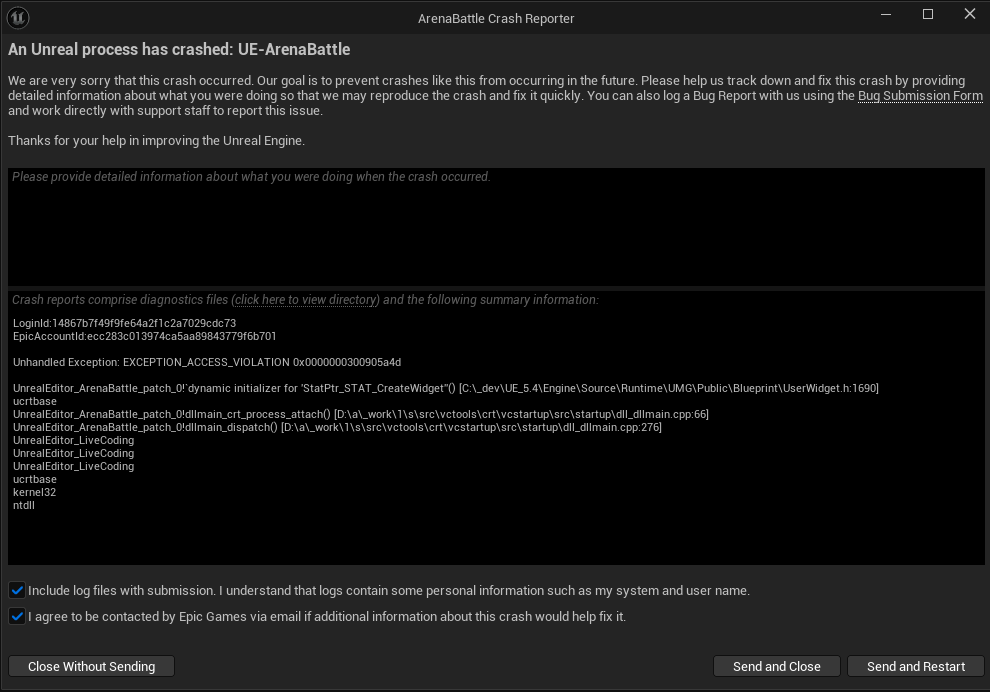Maximize the Crash Reporter window
The height and width of the screenshot is (692, 990).
coord(927,15)
